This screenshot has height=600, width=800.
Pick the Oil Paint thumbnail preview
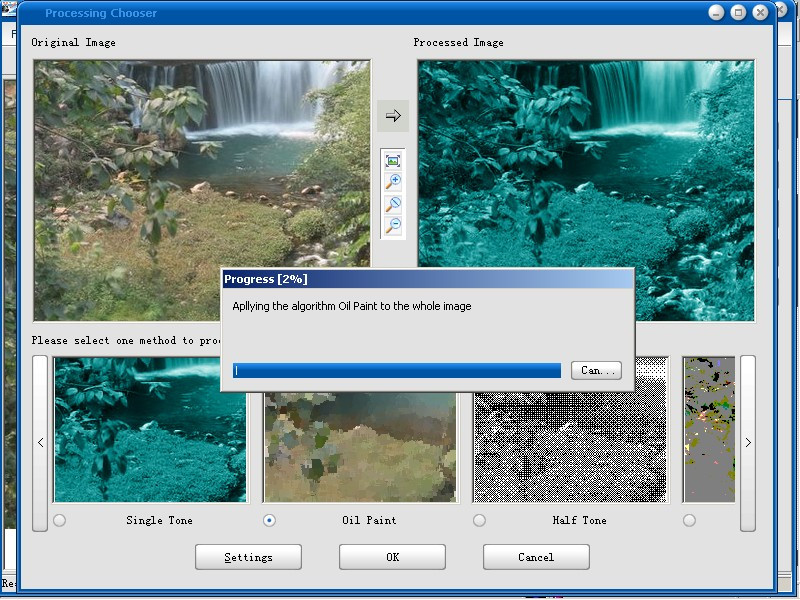pos(360,447)
